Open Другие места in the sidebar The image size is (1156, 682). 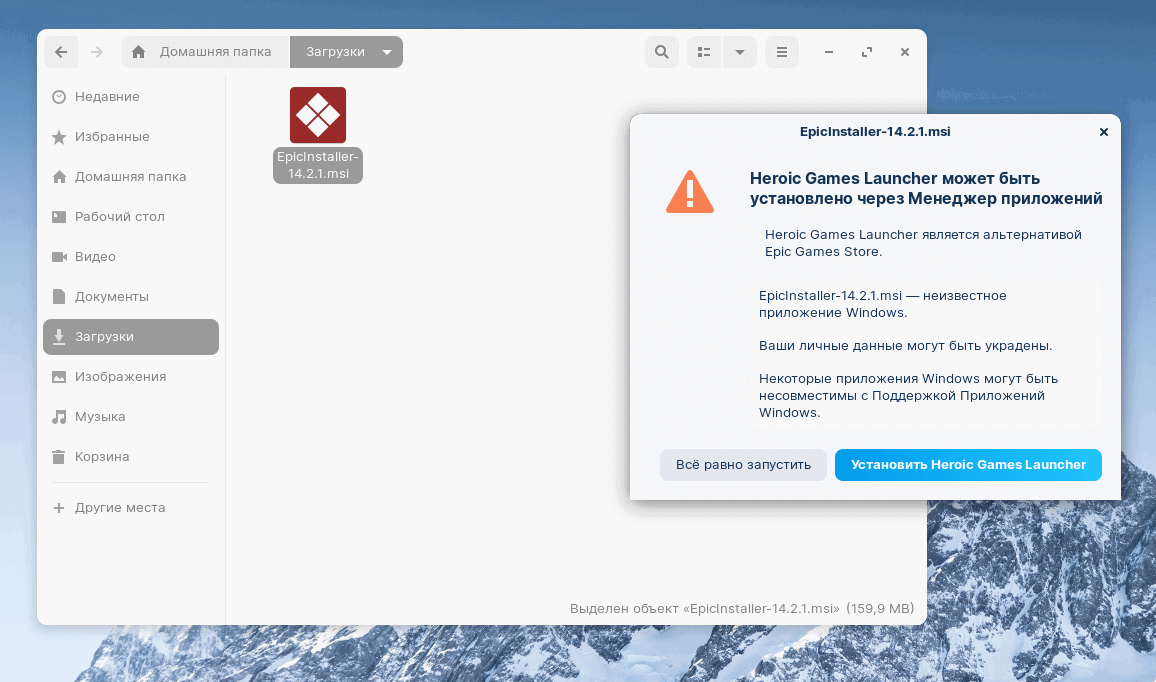[130, 507]
